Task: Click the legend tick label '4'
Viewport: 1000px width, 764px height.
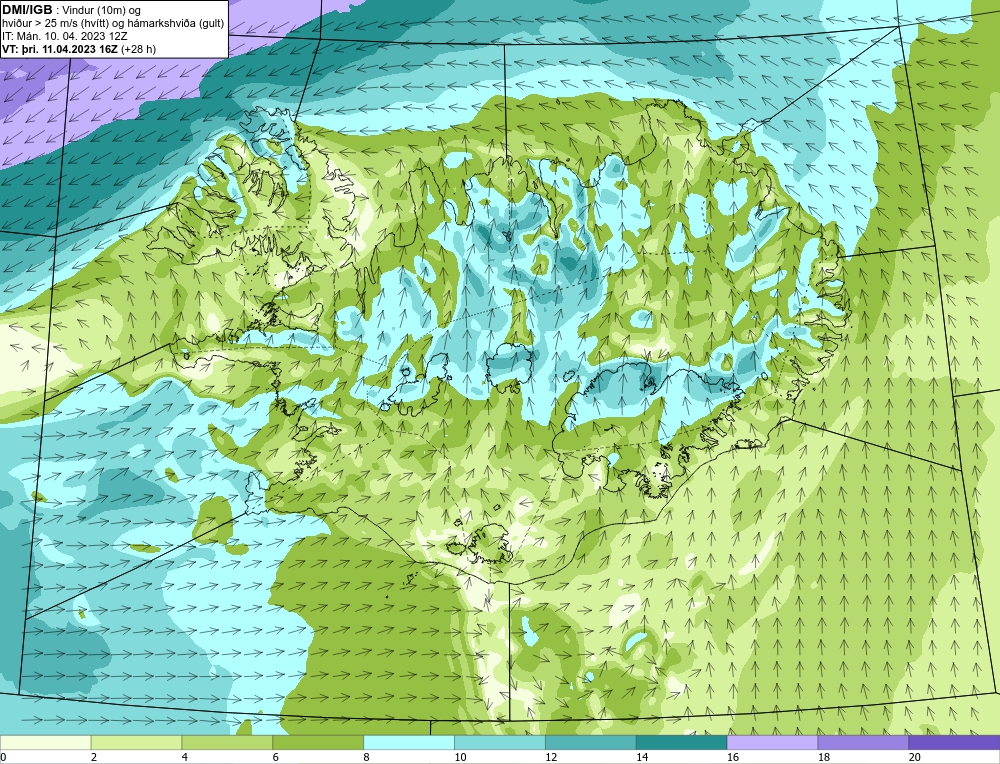Action: click(x=185, y=757)
